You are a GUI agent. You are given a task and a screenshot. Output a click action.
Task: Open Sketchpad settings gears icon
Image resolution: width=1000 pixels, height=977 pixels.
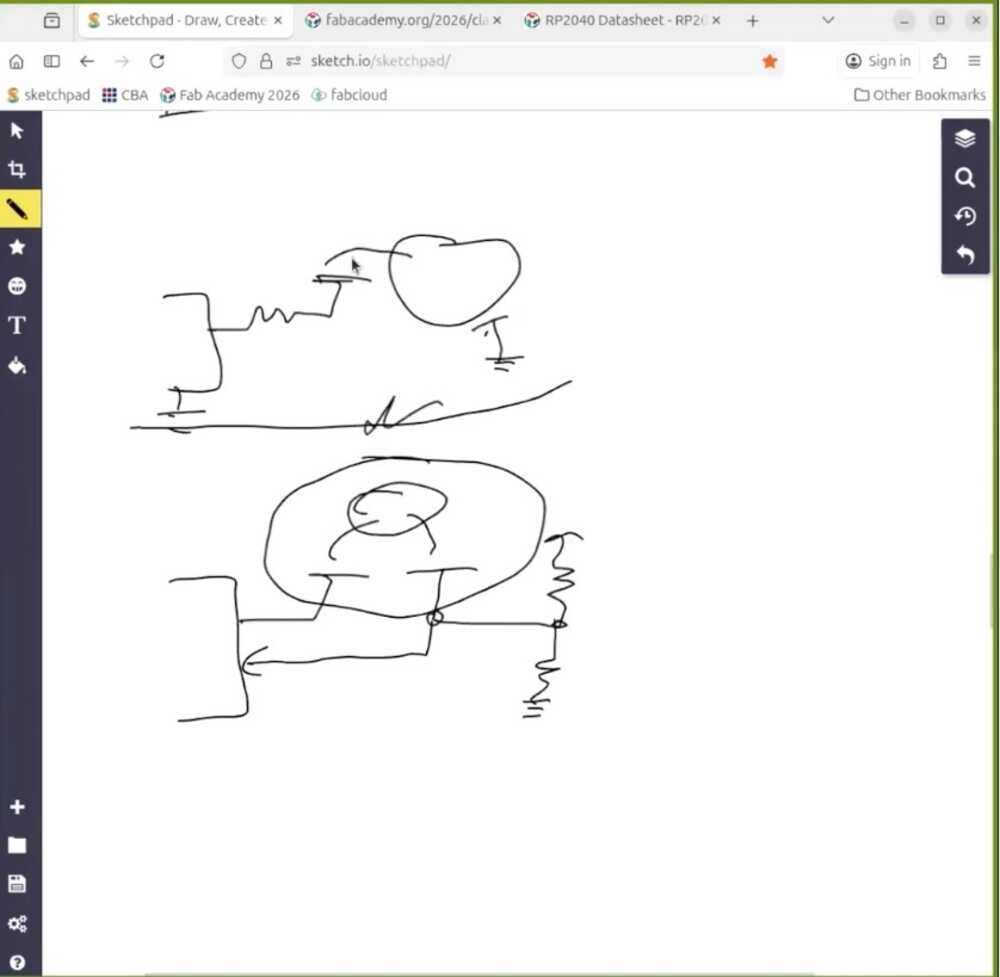pyautogui.click(x=17, y=923)
